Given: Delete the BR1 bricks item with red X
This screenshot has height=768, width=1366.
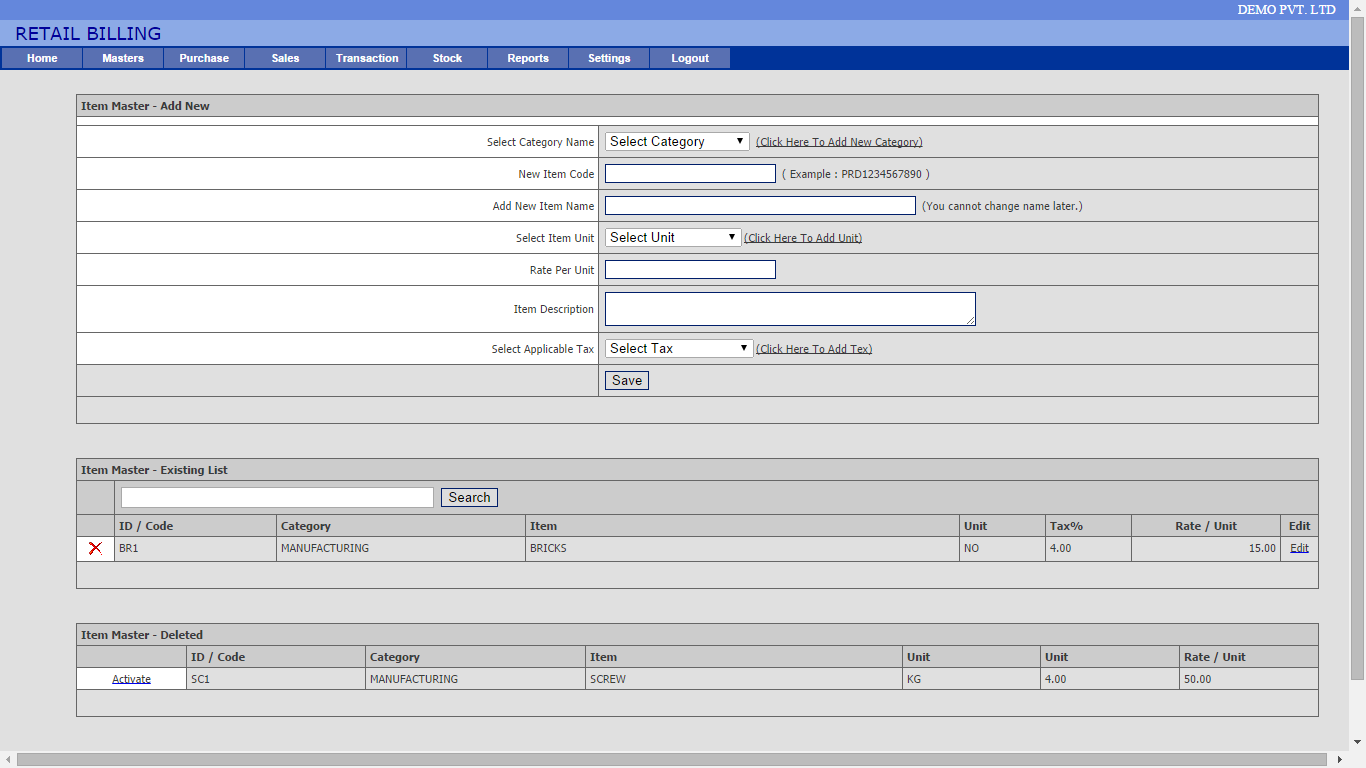Looking at the screenshot, I should point(95,548).
